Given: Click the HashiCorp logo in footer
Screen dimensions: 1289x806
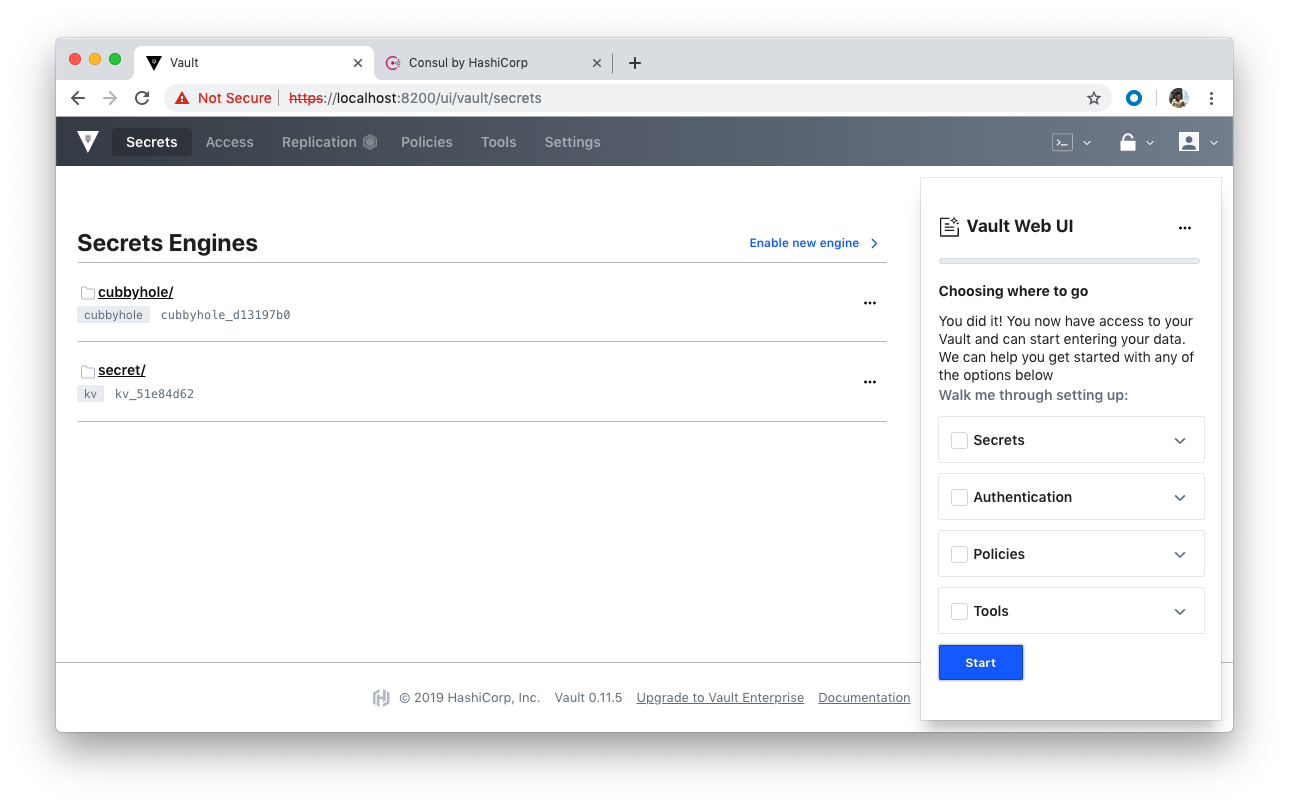Looking at the screenshot, I should pyautogui.click(x=381, y=698).
